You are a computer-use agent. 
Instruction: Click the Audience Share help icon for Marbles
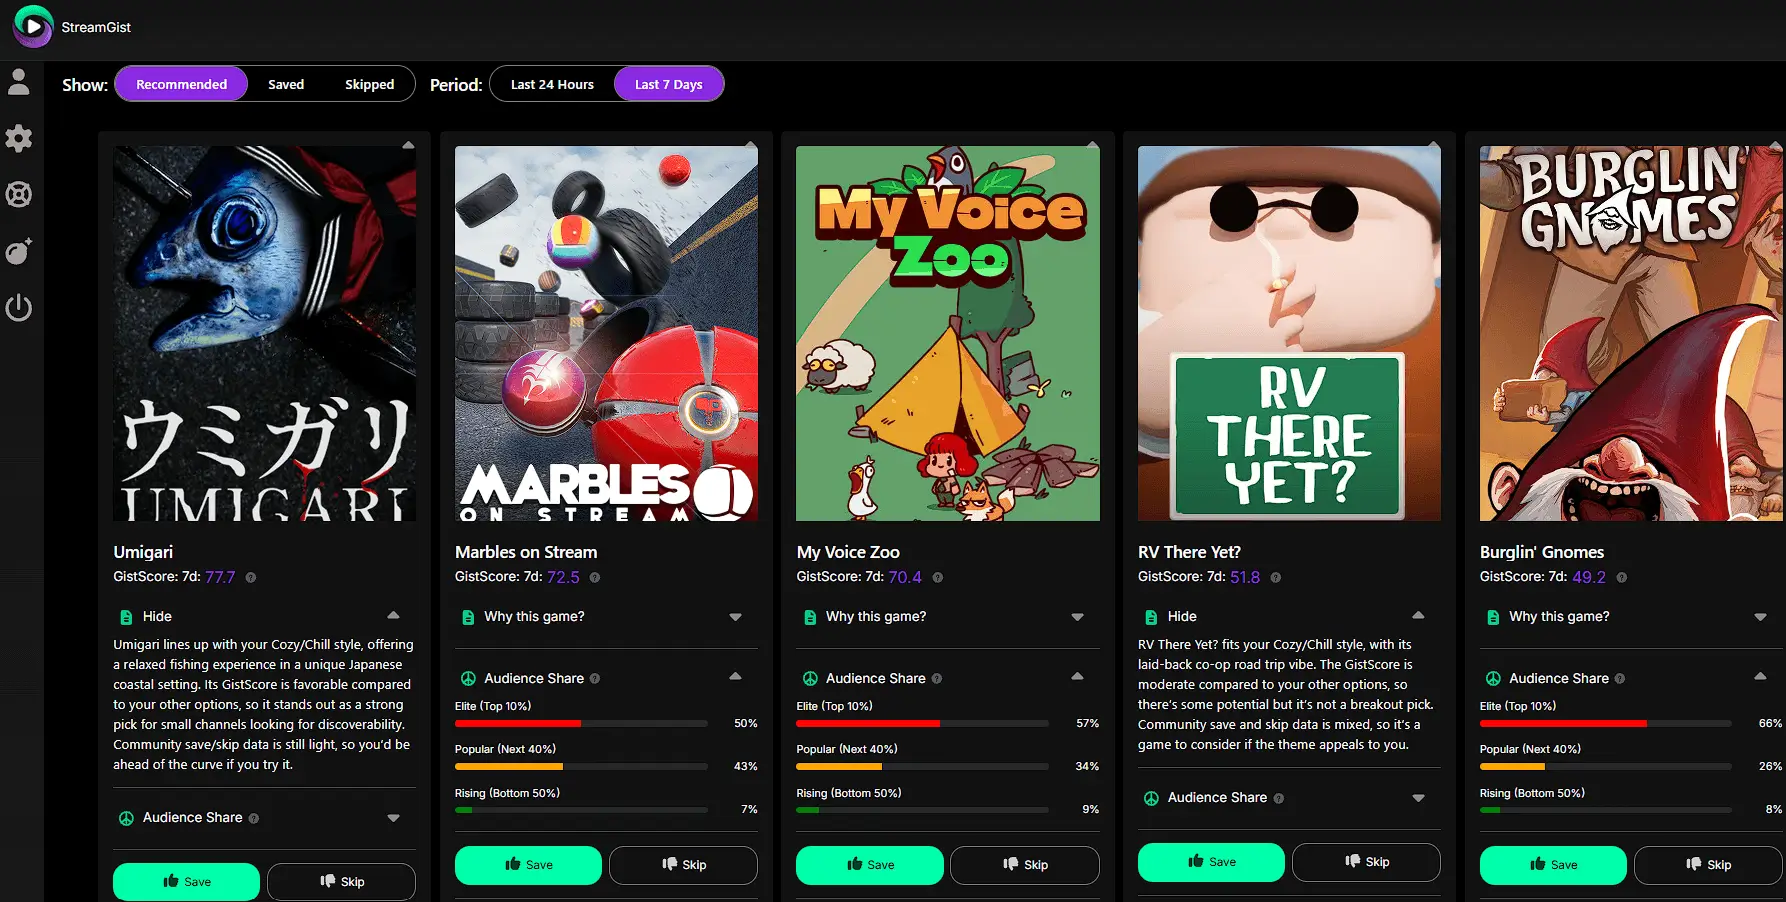tap(595, 678)
